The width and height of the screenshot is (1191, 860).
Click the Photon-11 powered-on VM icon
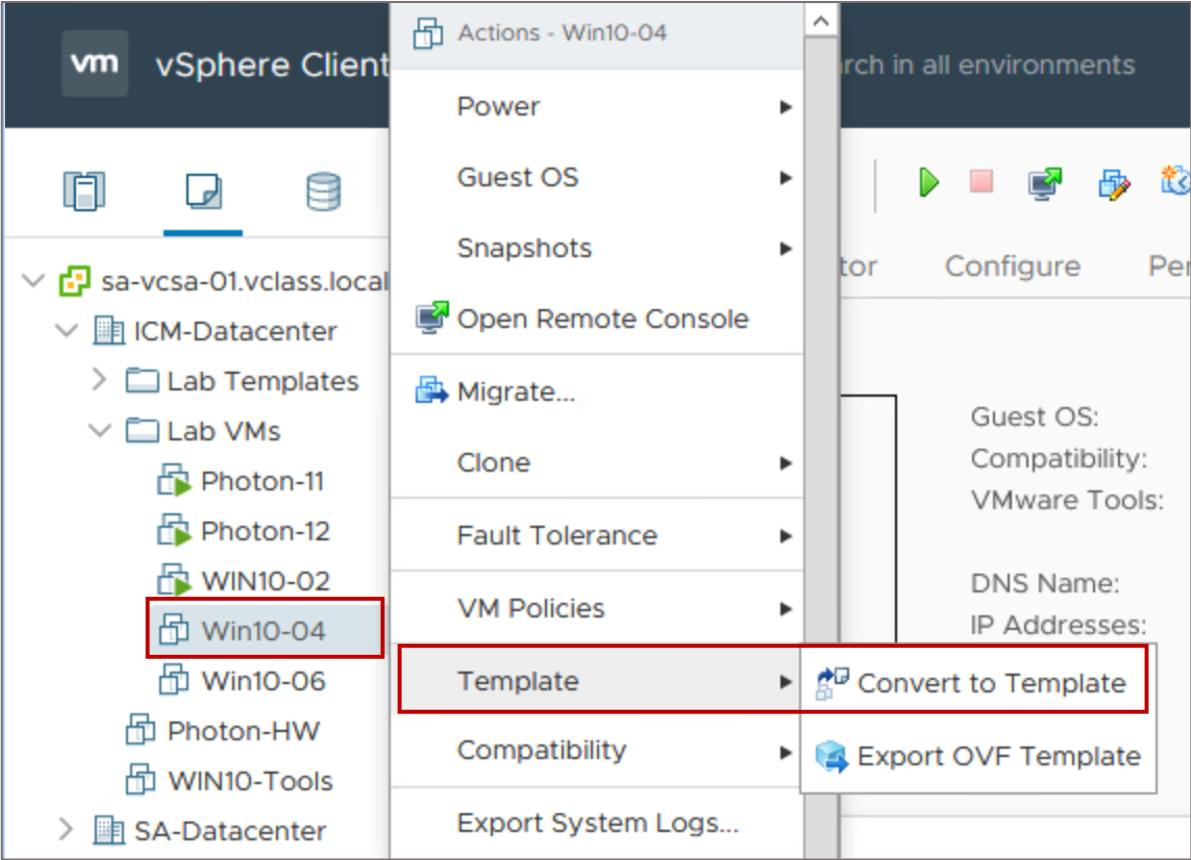tap(174, 481)
